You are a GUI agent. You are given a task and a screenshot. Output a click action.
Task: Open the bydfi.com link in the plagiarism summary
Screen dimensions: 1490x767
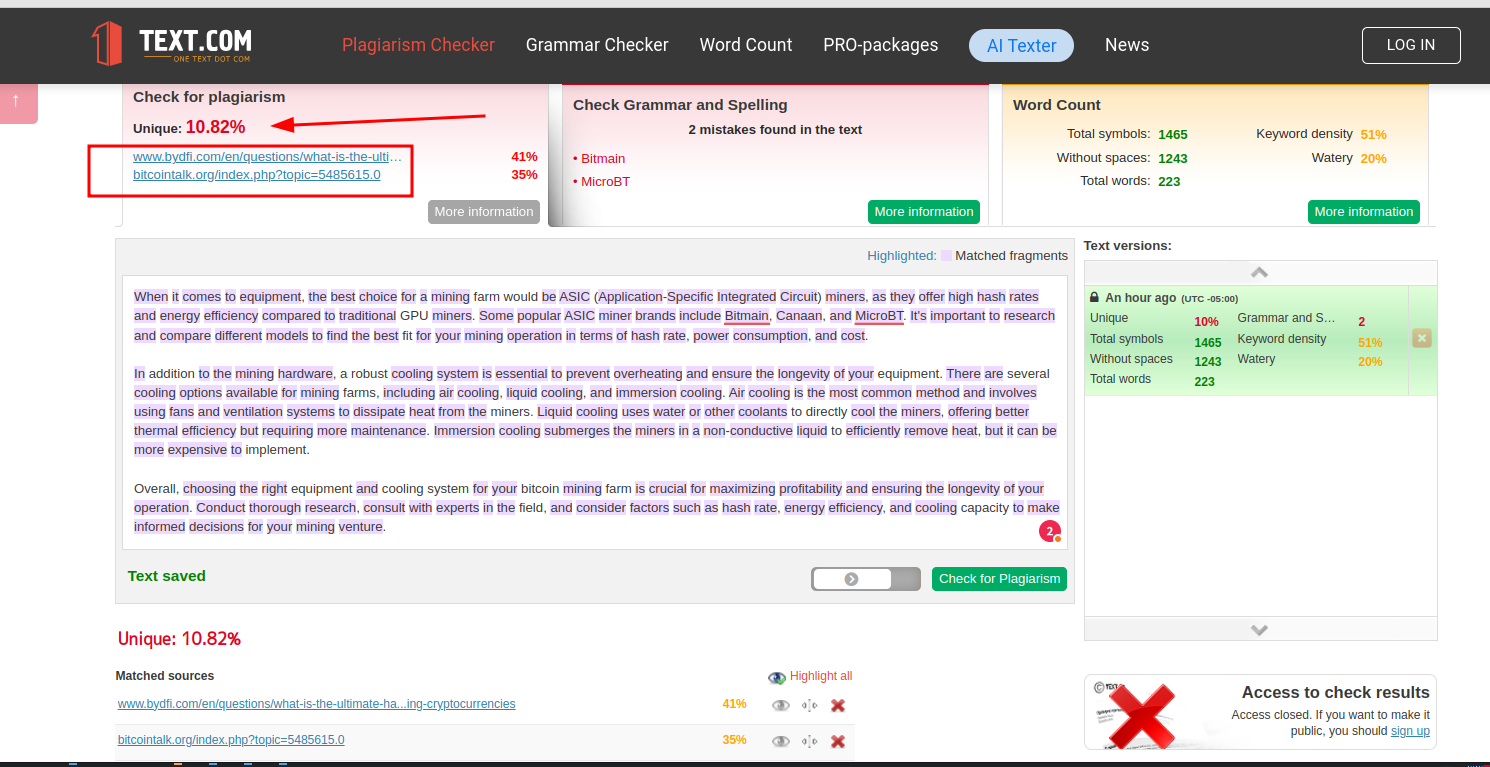(268, 157)
